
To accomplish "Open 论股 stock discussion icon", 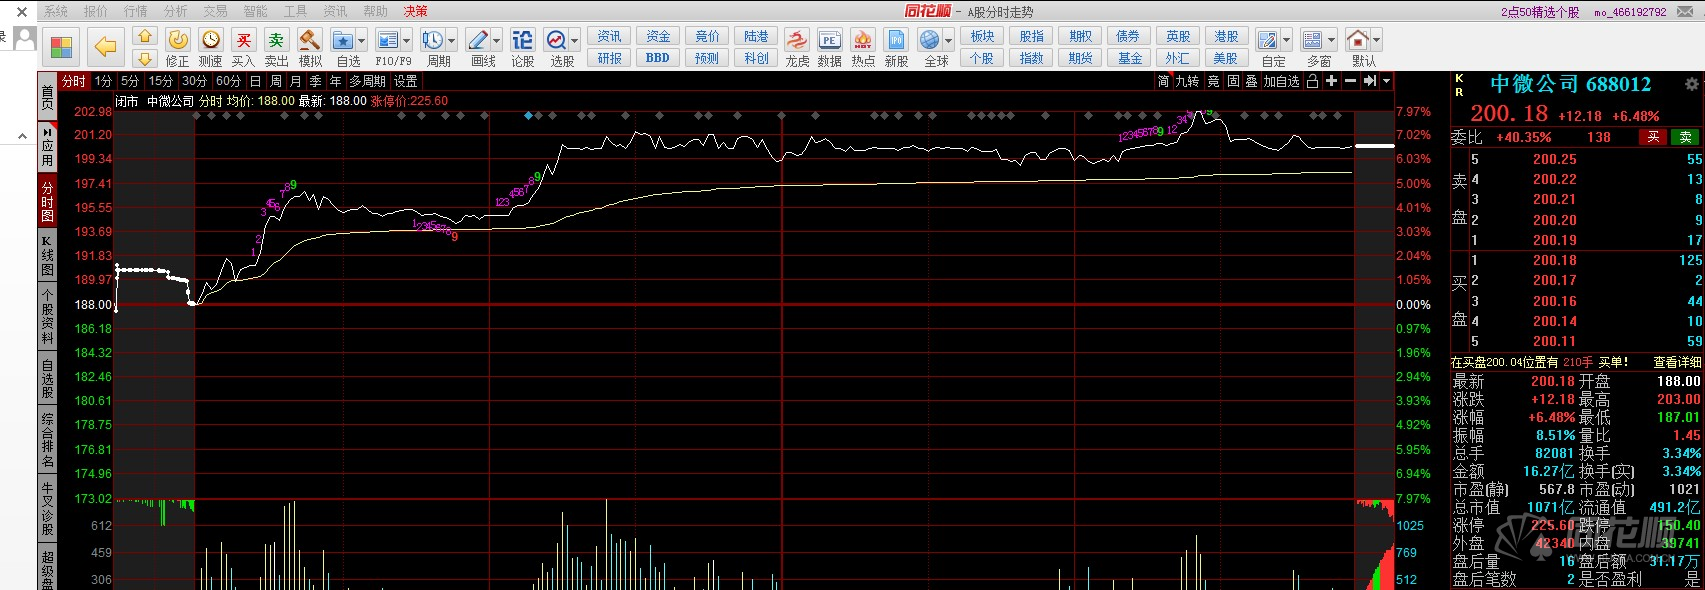I will point(522,41).
